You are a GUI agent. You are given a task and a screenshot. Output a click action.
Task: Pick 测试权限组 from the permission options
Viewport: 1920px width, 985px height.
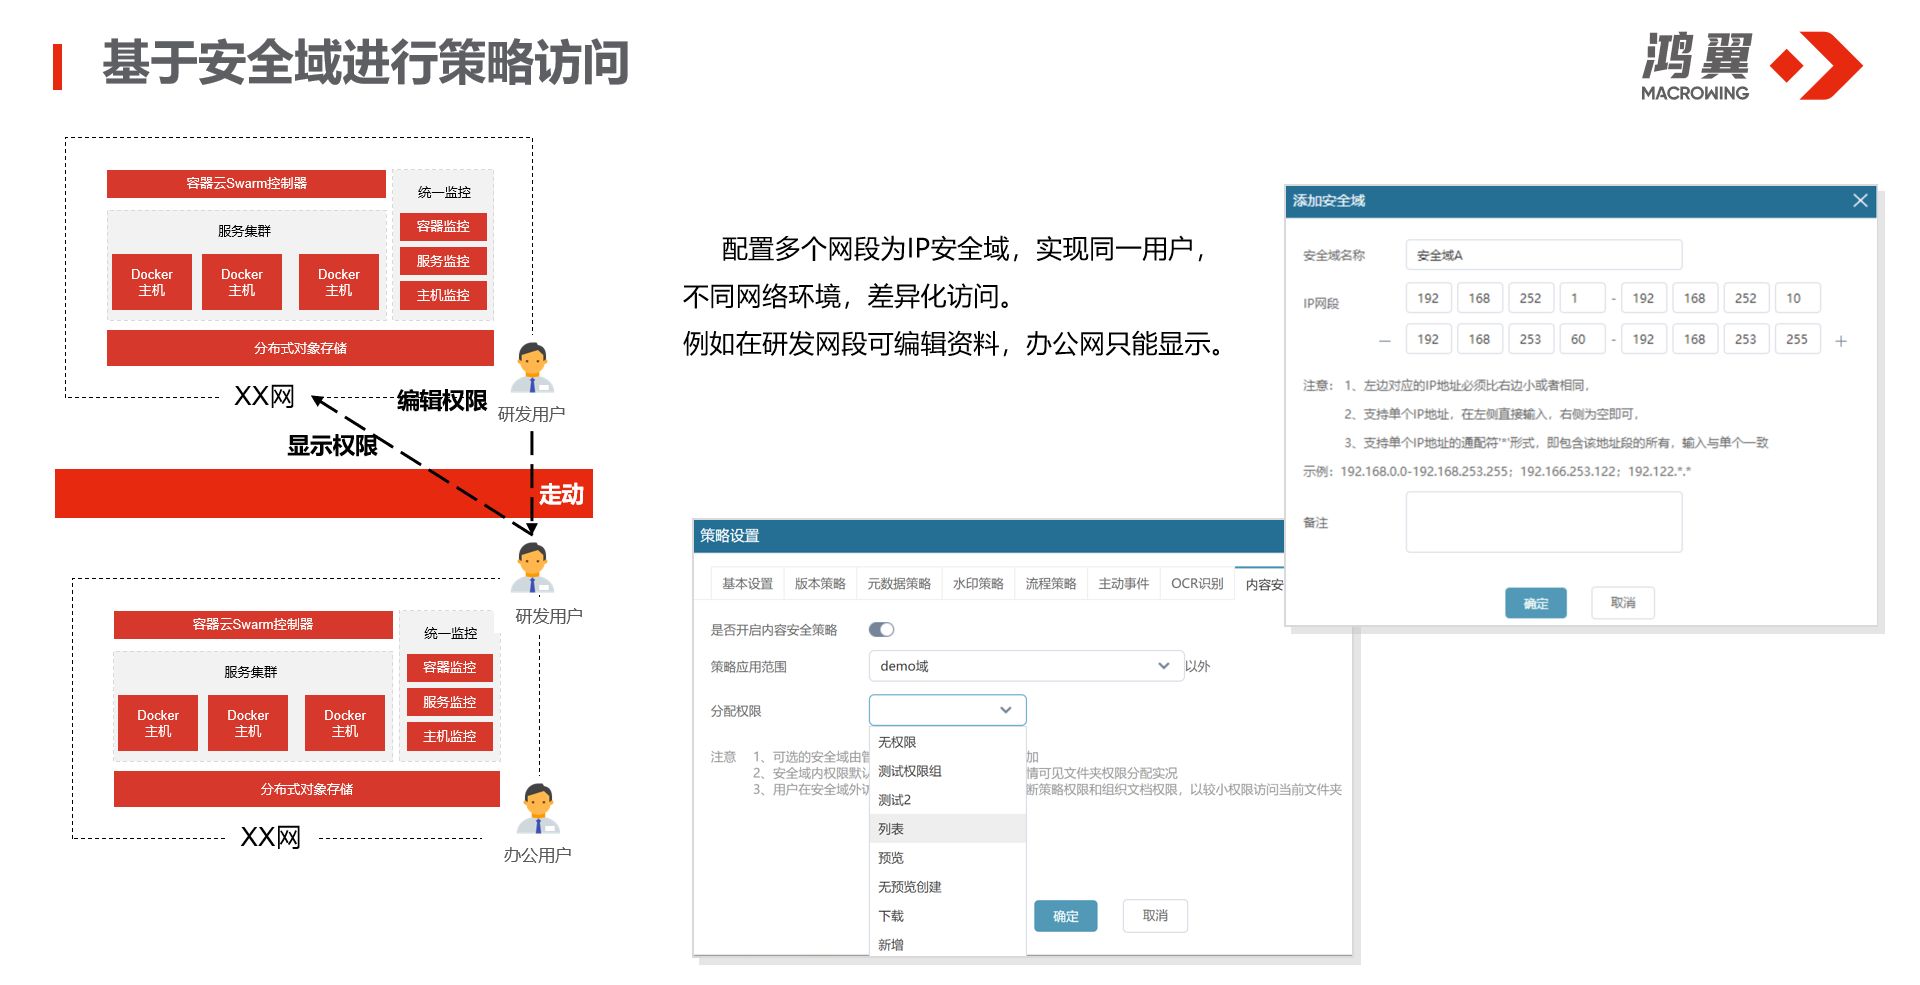coord(909,771)
